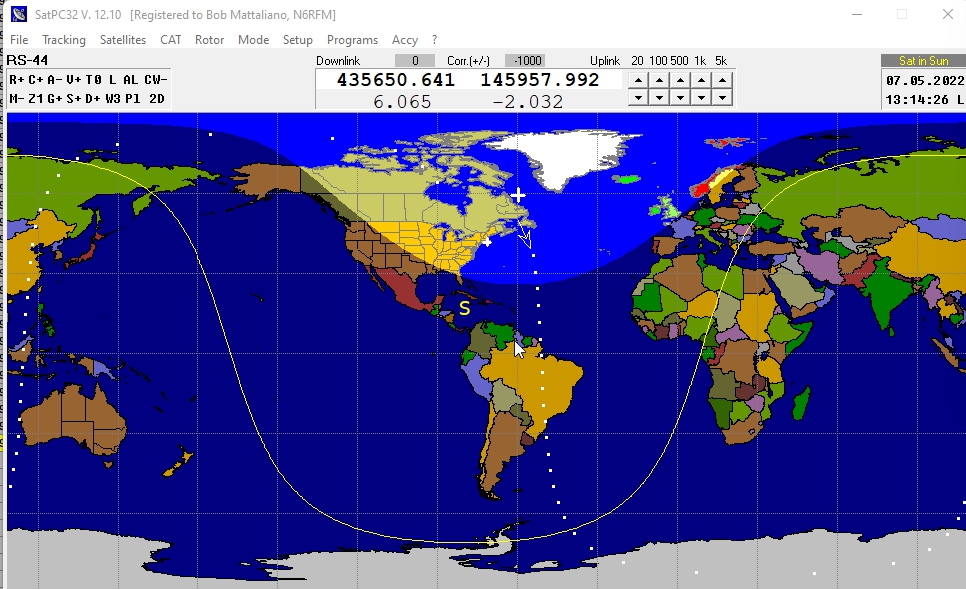Open the Accy menu

tap(405, 39)
